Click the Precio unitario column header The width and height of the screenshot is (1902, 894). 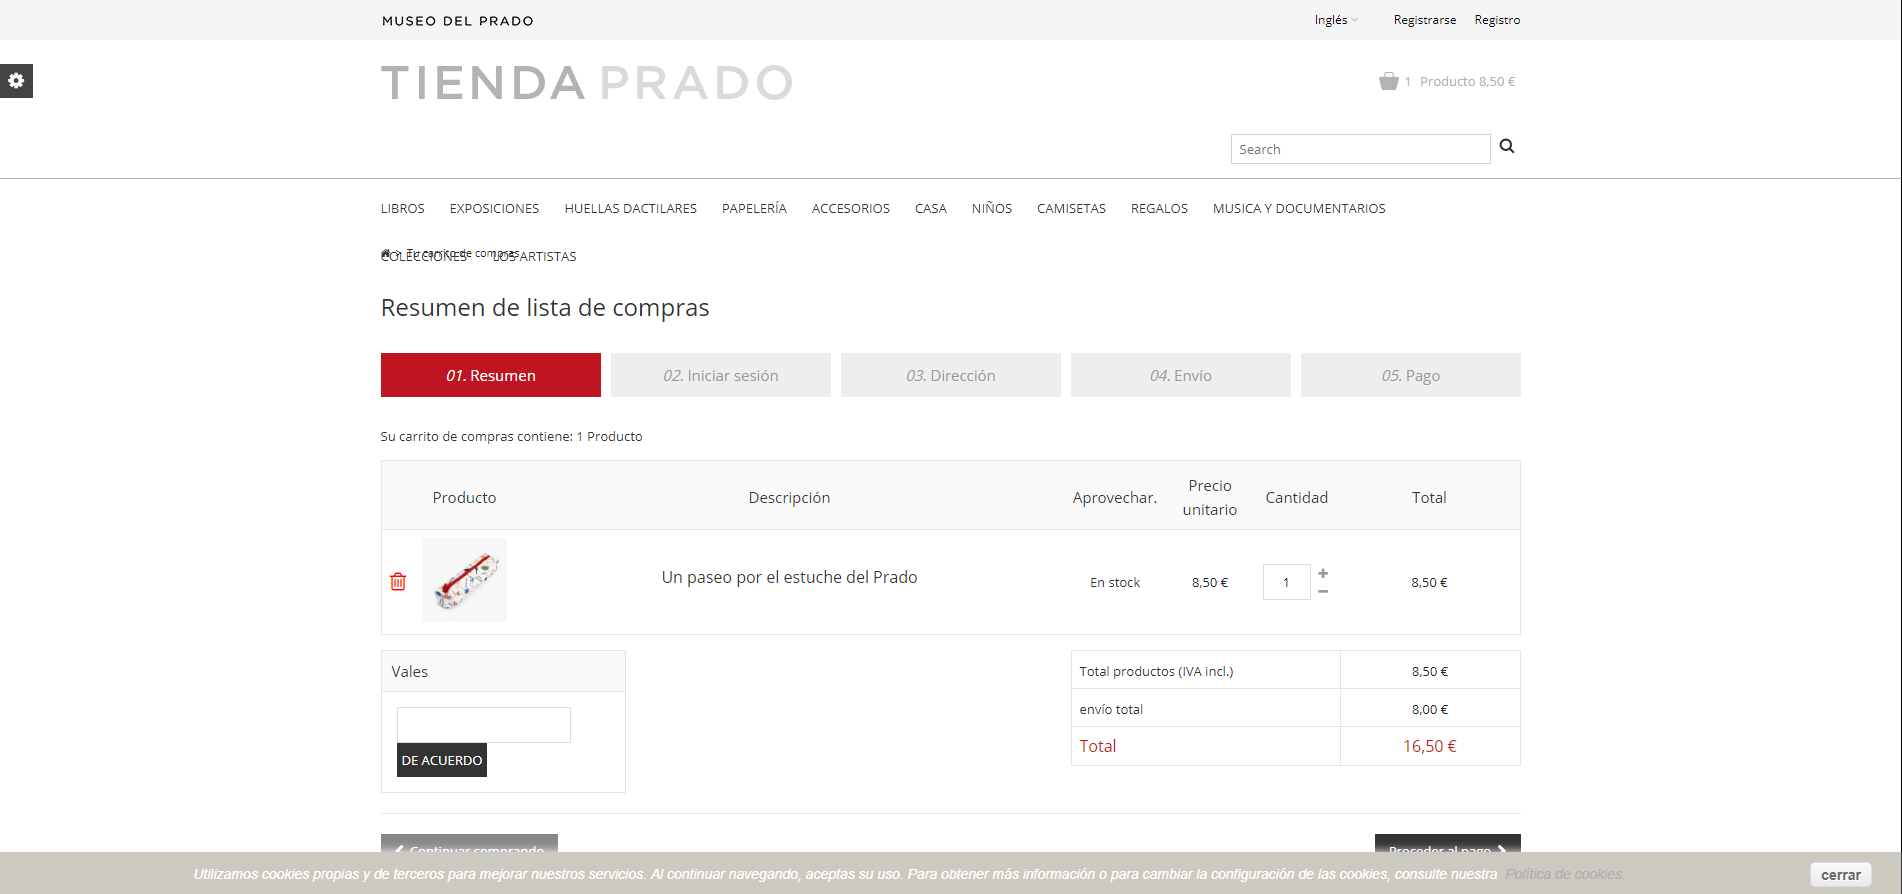pos(1210,497)
